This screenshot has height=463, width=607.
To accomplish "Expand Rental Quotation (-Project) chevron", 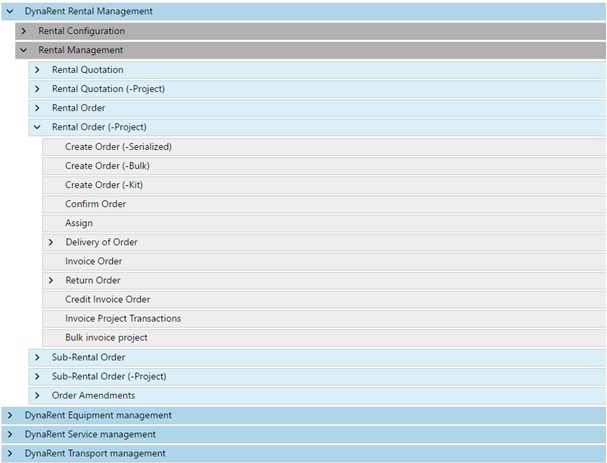I will click(x=37, y=89).
